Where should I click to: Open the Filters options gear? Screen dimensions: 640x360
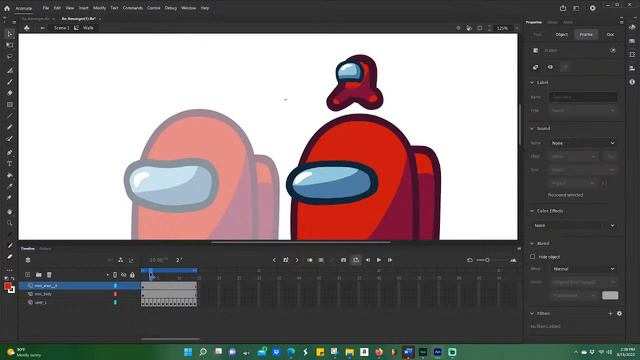[x=619, y=313]
